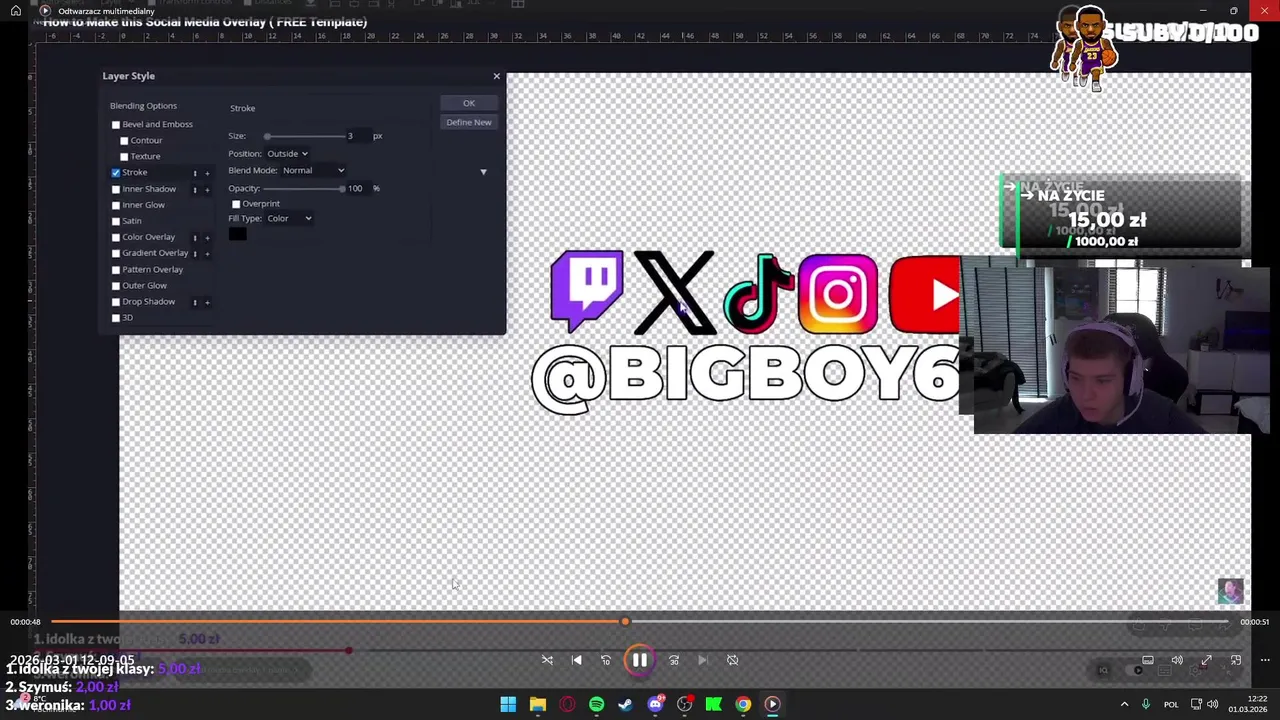Open the Fill Type dropdown
1280x720 pixels.
[289, 218]
